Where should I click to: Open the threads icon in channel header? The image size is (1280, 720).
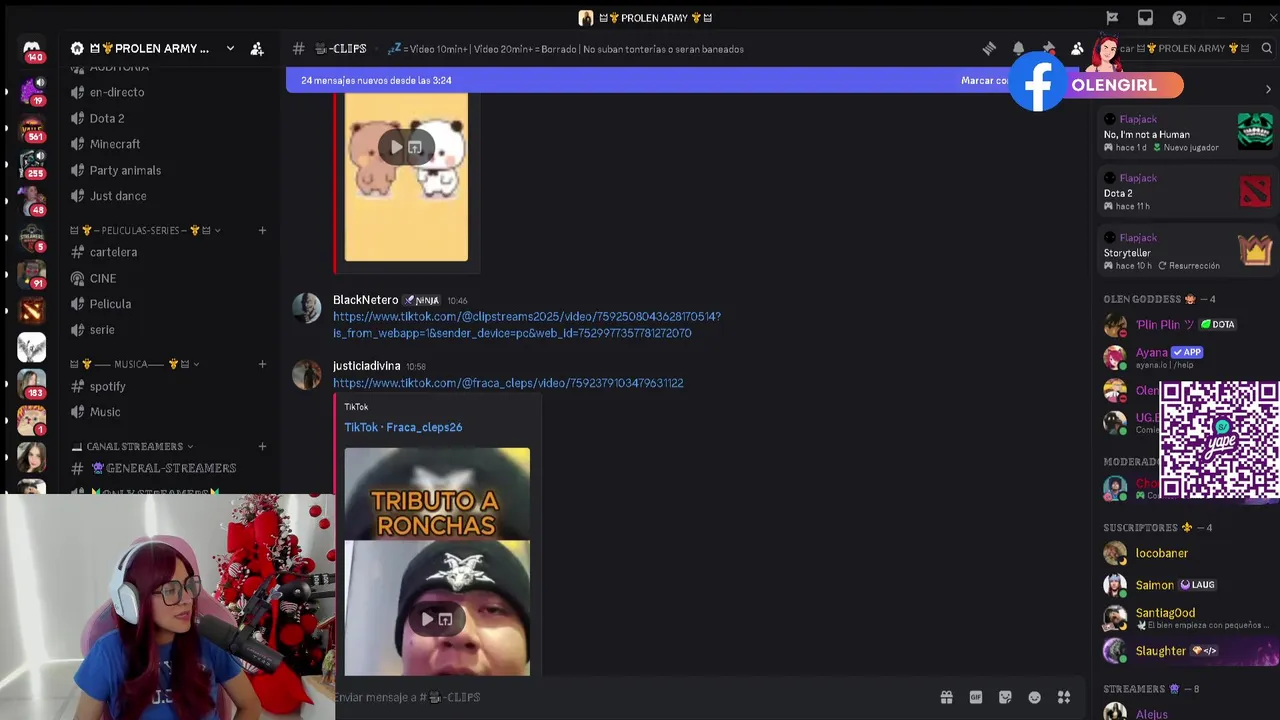(989, 48)
